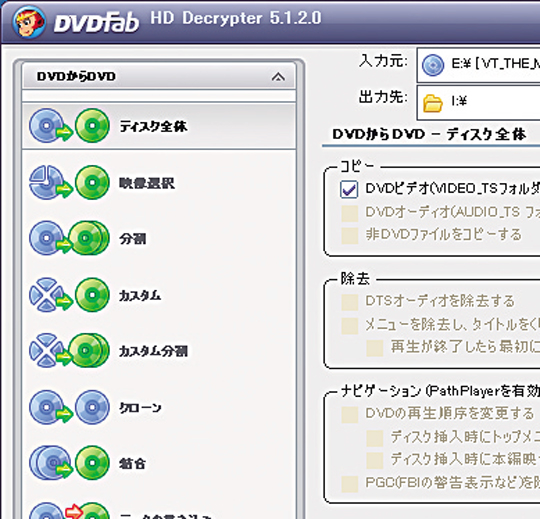Collapse the DVDからDVD panel chevron
Screen dimensions: 540x519
278,77
